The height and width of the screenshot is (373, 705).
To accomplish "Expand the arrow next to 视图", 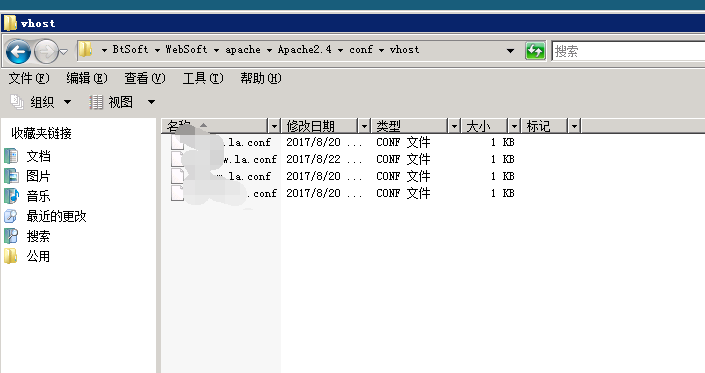I will click(152, 102).
